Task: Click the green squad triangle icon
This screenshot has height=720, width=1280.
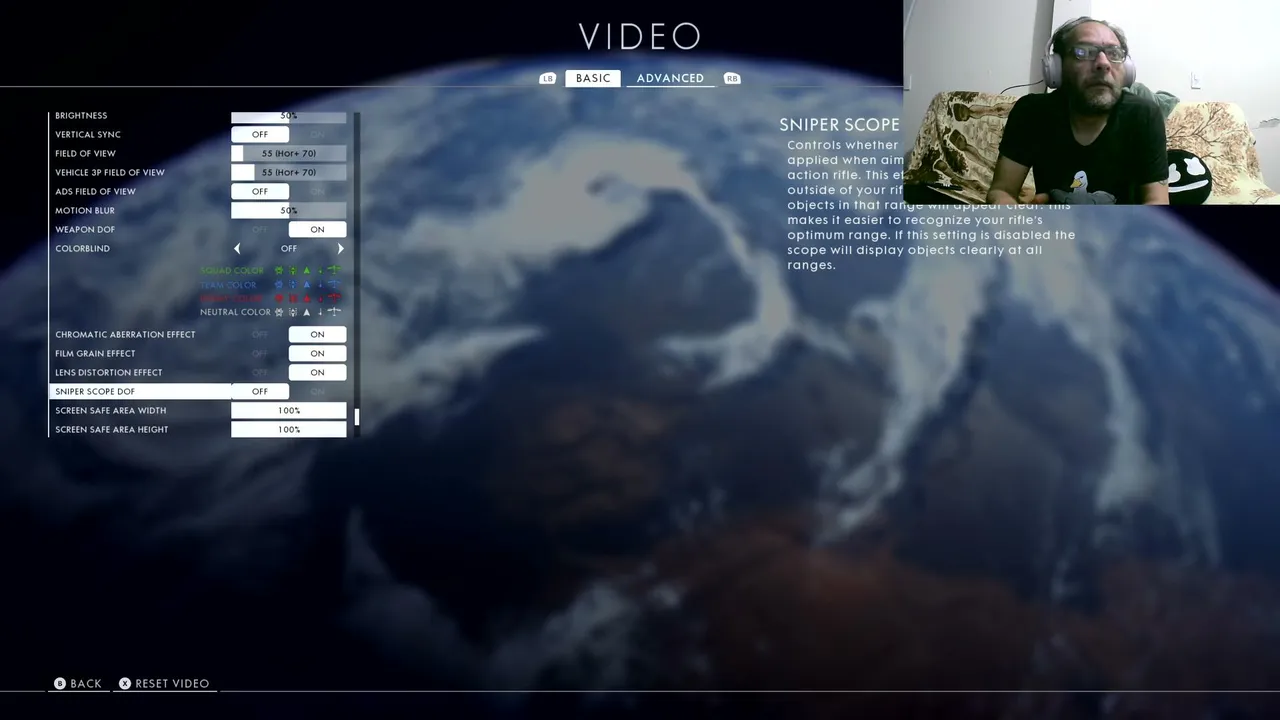Action: 307,270
